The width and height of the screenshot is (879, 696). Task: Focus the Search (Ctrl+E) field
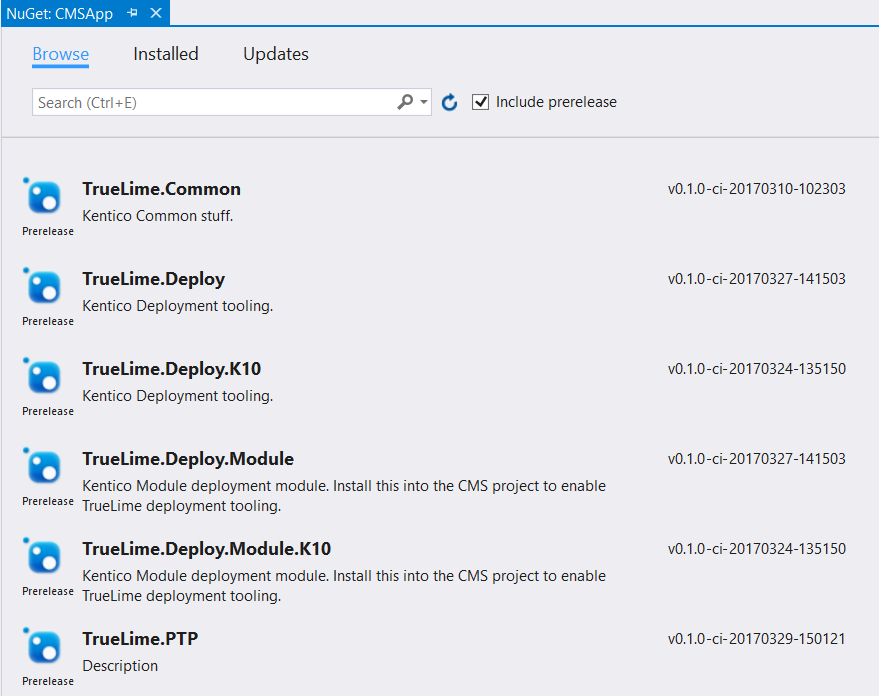232,102
